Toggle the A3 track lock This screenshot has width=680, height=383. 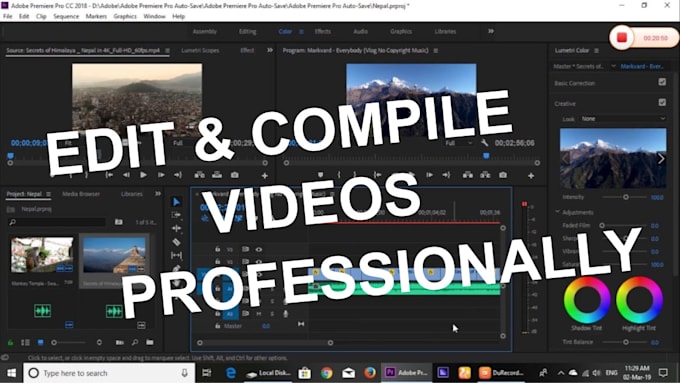point(218,314)
